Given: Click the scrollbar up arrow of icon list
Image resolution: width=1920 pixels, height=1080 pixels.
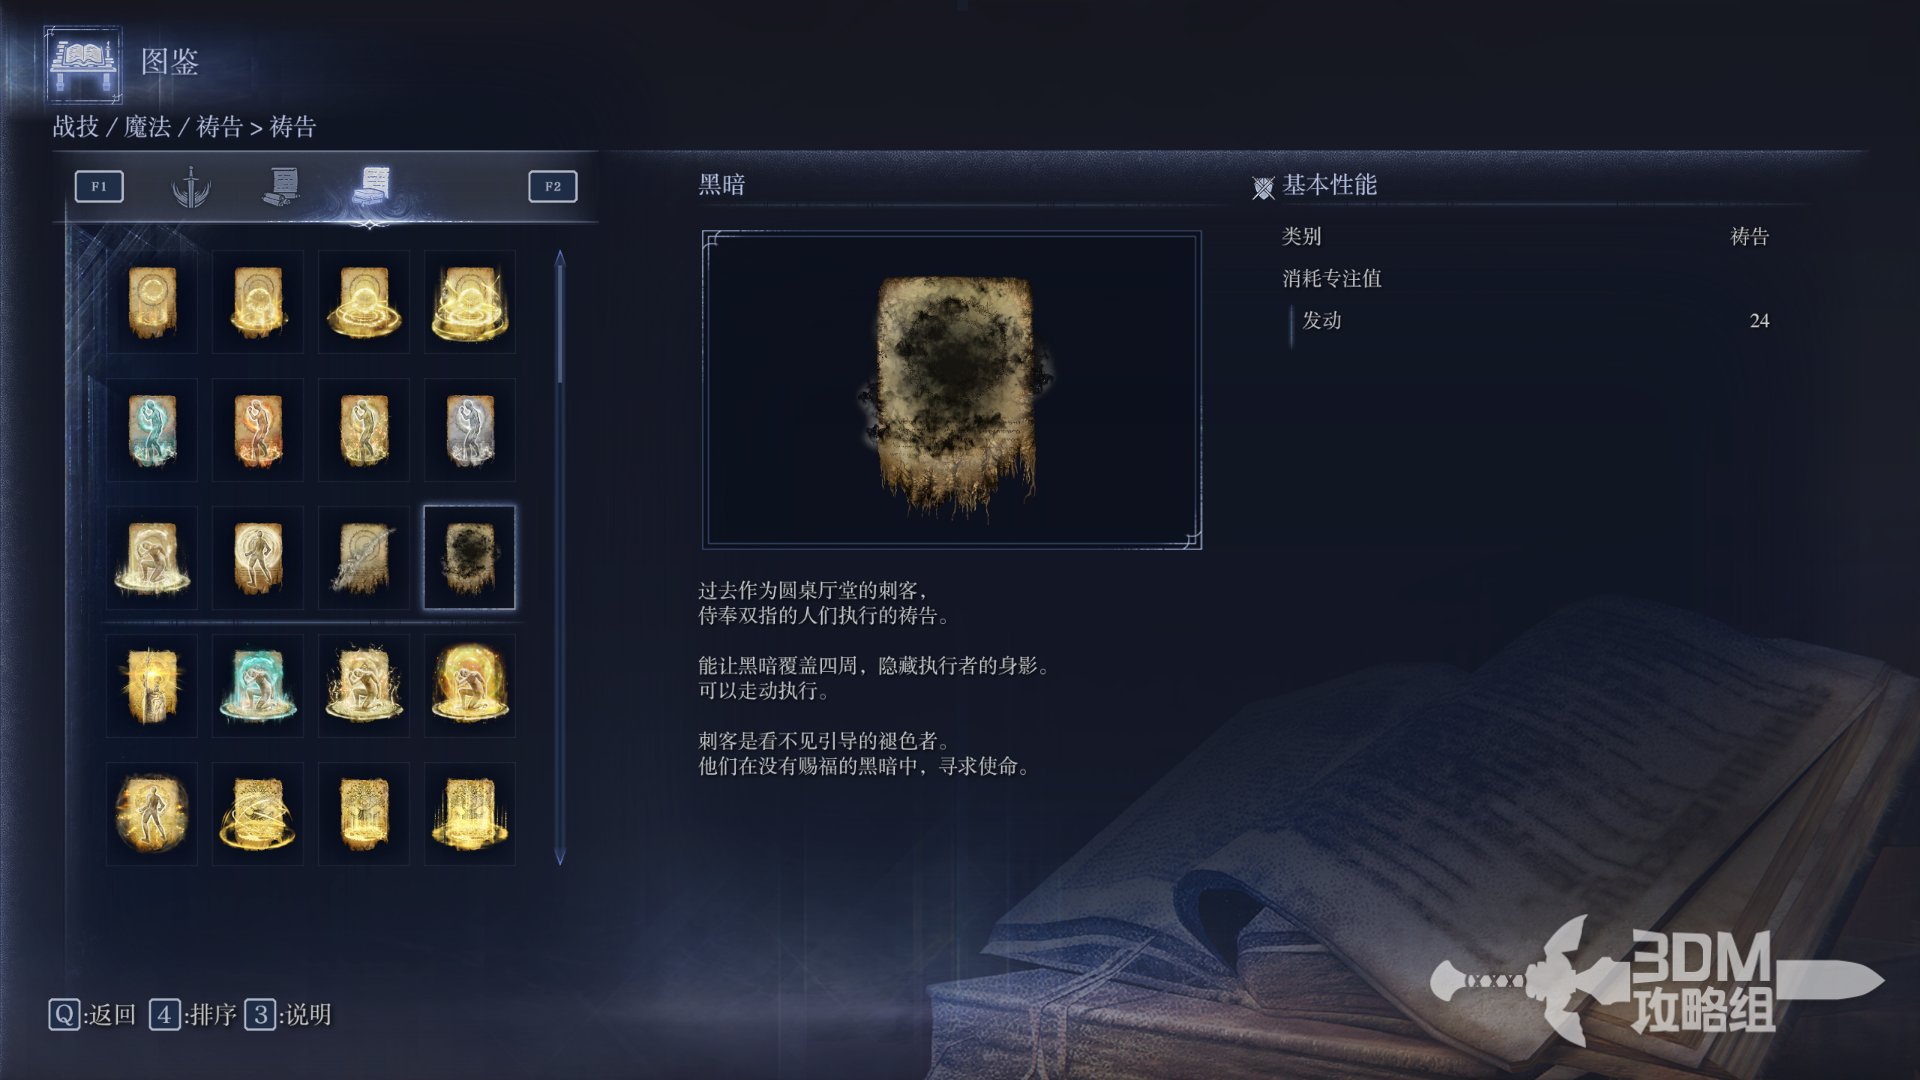Looking at the screenshot, I should pos(560,259).
